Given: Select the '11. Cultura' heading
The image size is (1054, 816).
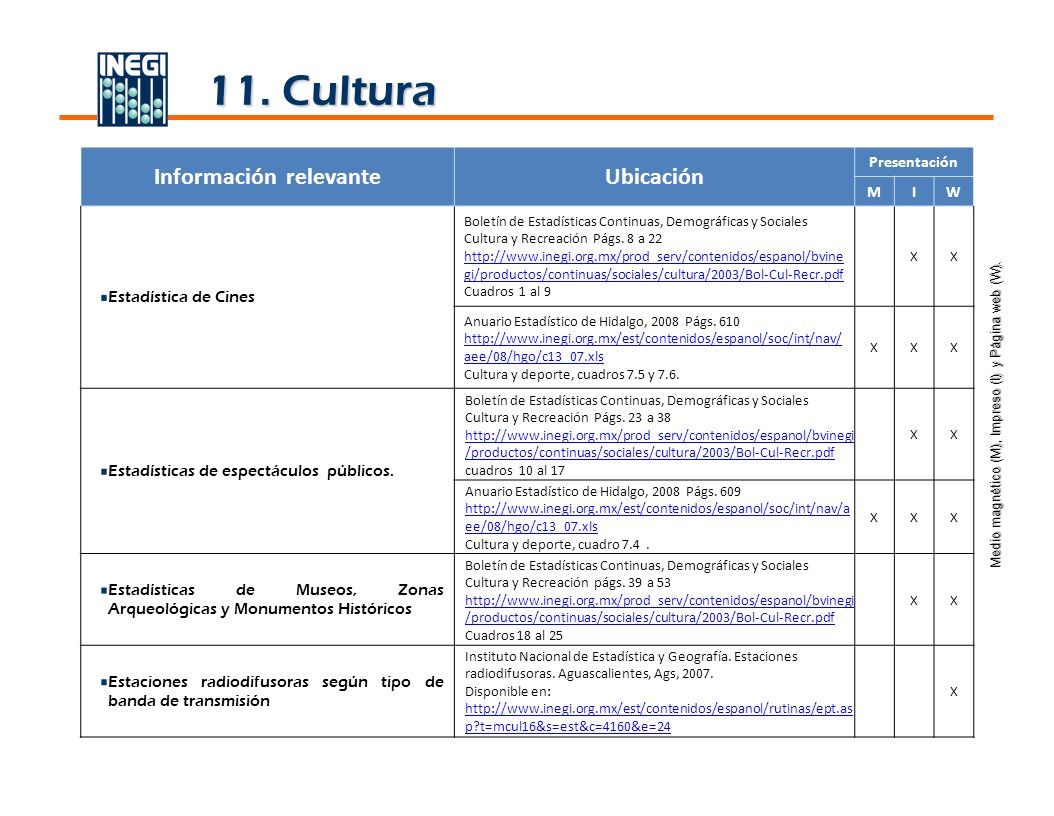Looking at the screenshot, I should (x=323, y=91).
